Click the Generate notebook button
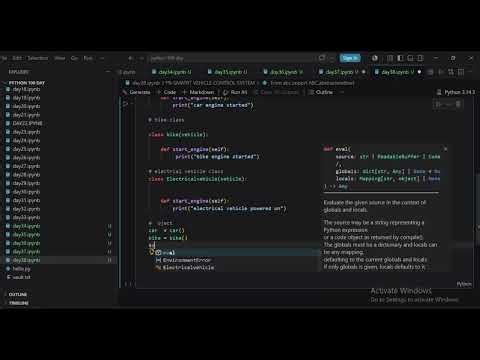Image resolution: width=480 pixels, height=360 pixels. pos(137,92)
